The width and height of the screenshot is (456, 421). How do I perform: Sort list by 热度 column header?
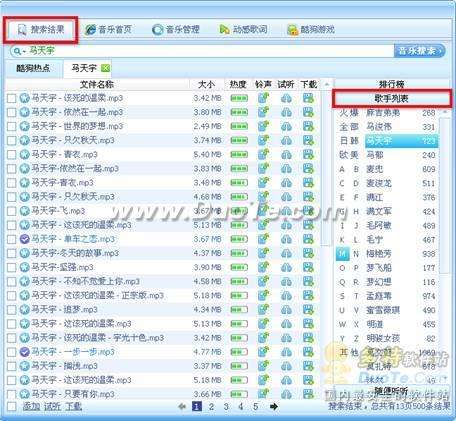[x=238, y=84]
